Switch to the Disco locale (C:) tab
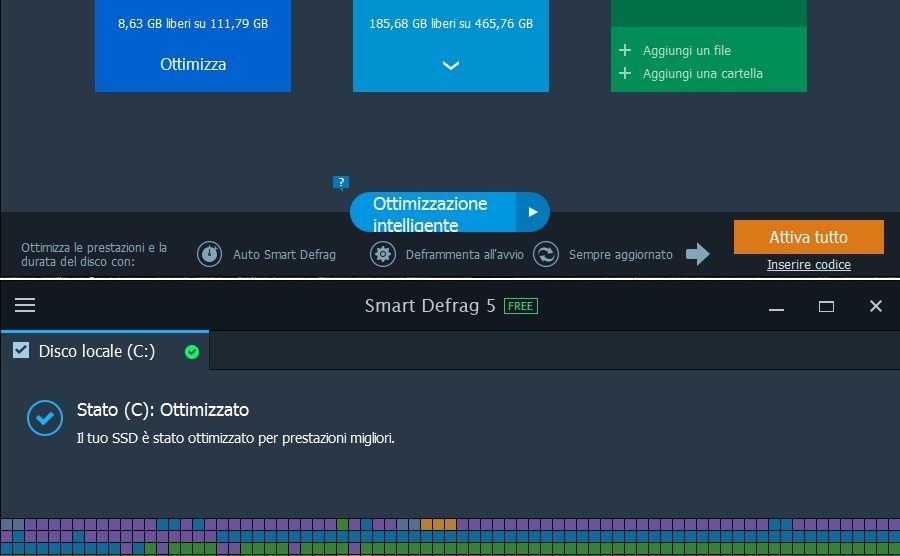This screenshot has width=900, height=556. [105, 351]
